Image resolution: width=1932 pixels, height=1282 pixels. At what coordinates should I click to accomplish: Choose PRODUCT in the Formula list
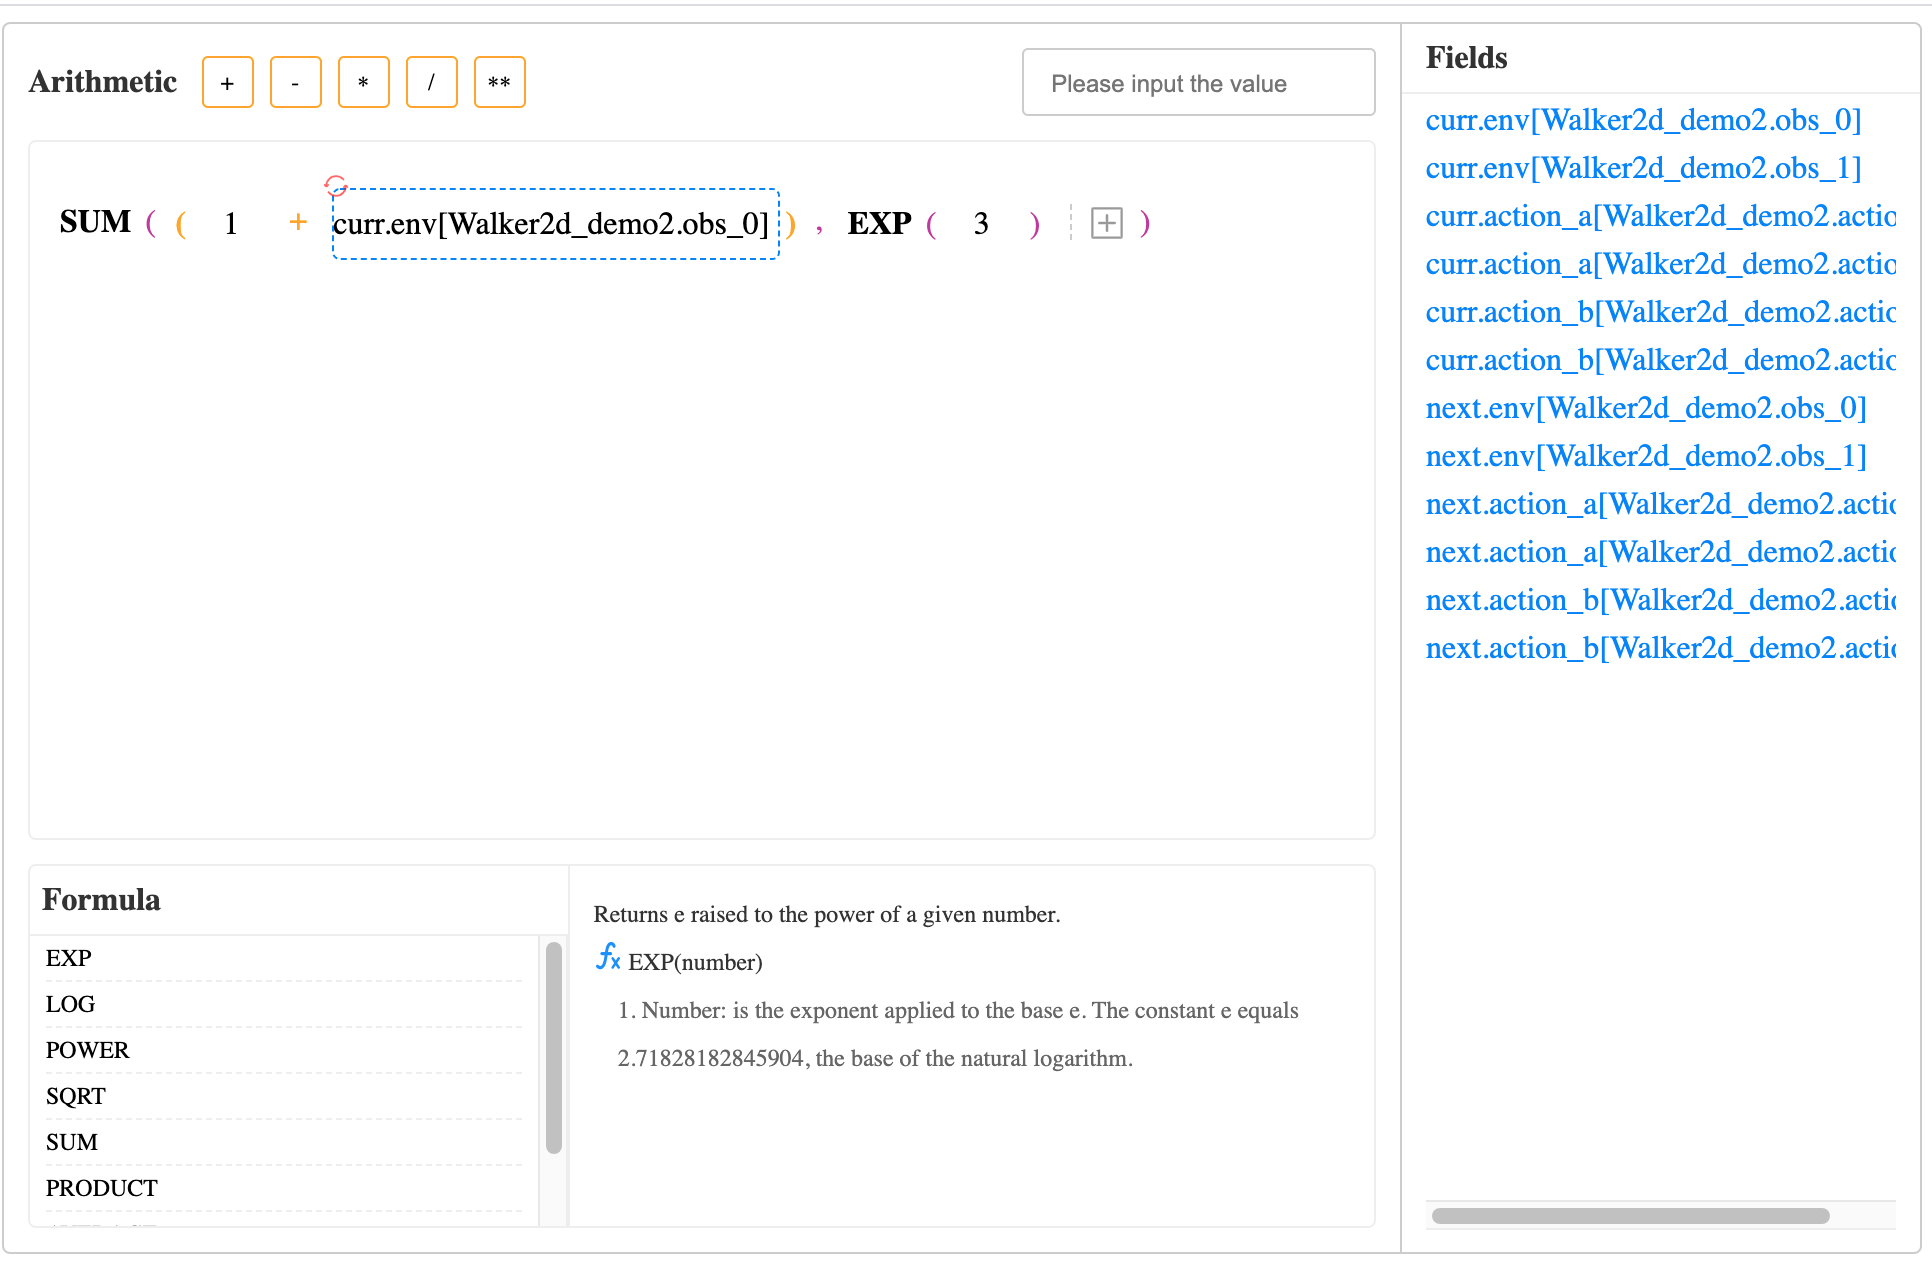102,1188
